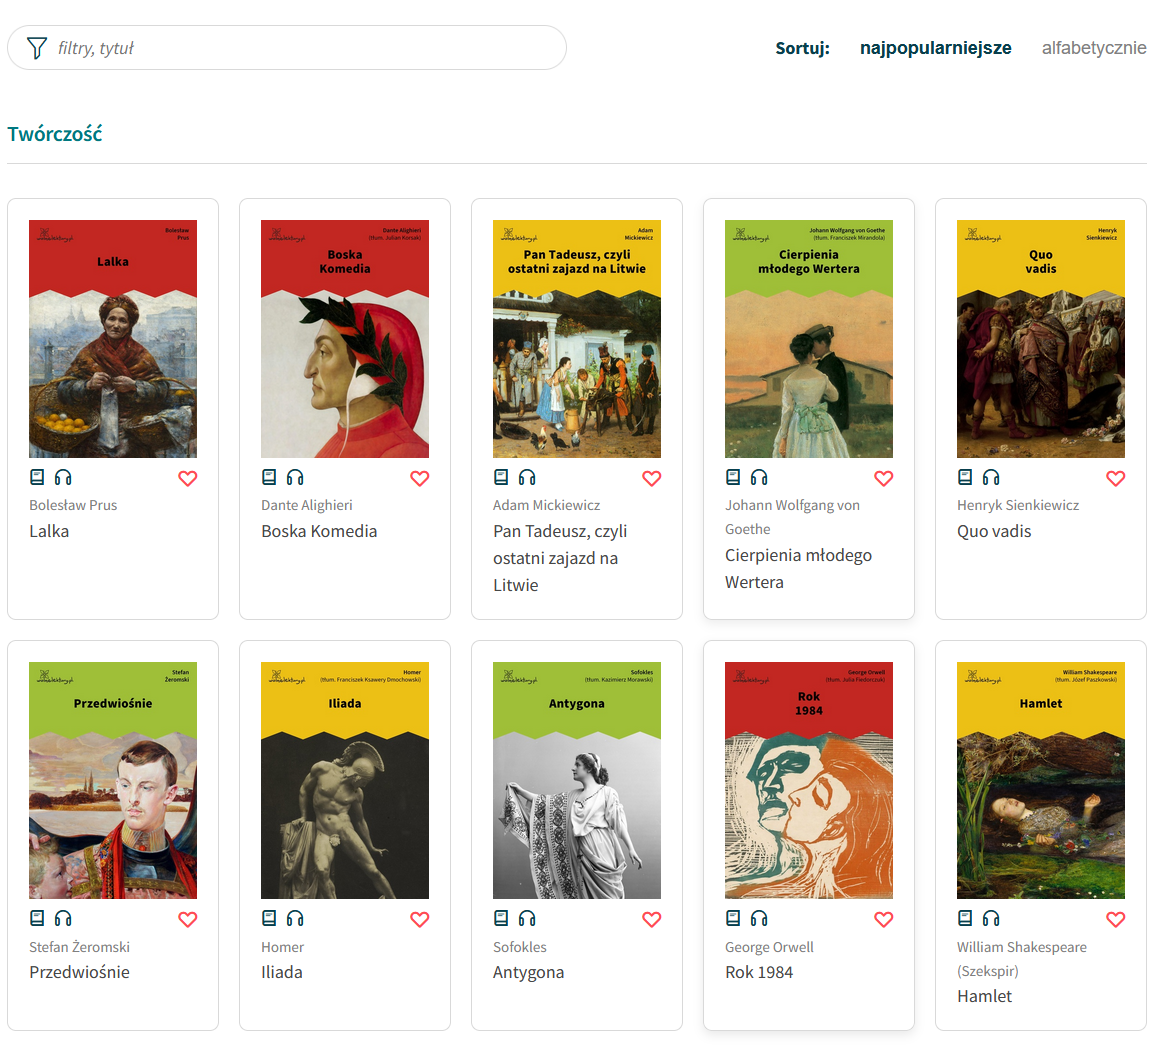The image size is (1155, 1046).
Task: Open author link Johann Wolfgang von Goethe
Action: pos(793,517)
